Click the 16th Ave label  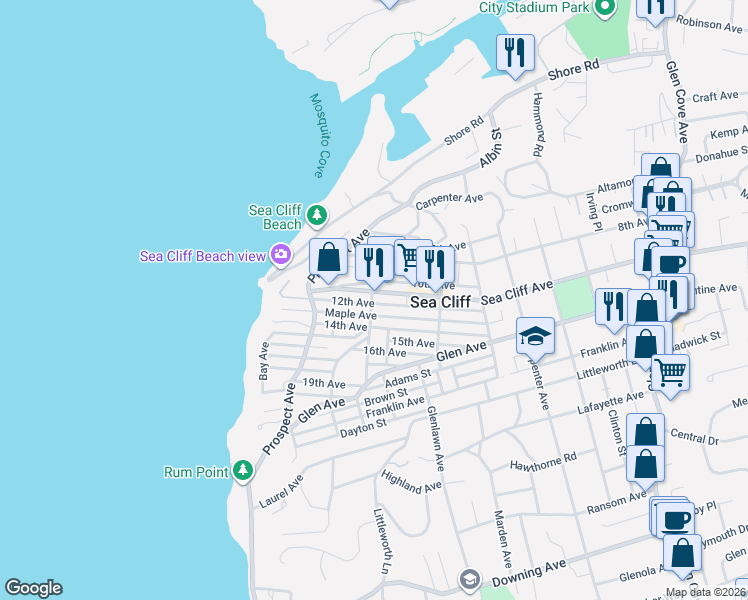point(384,352)
